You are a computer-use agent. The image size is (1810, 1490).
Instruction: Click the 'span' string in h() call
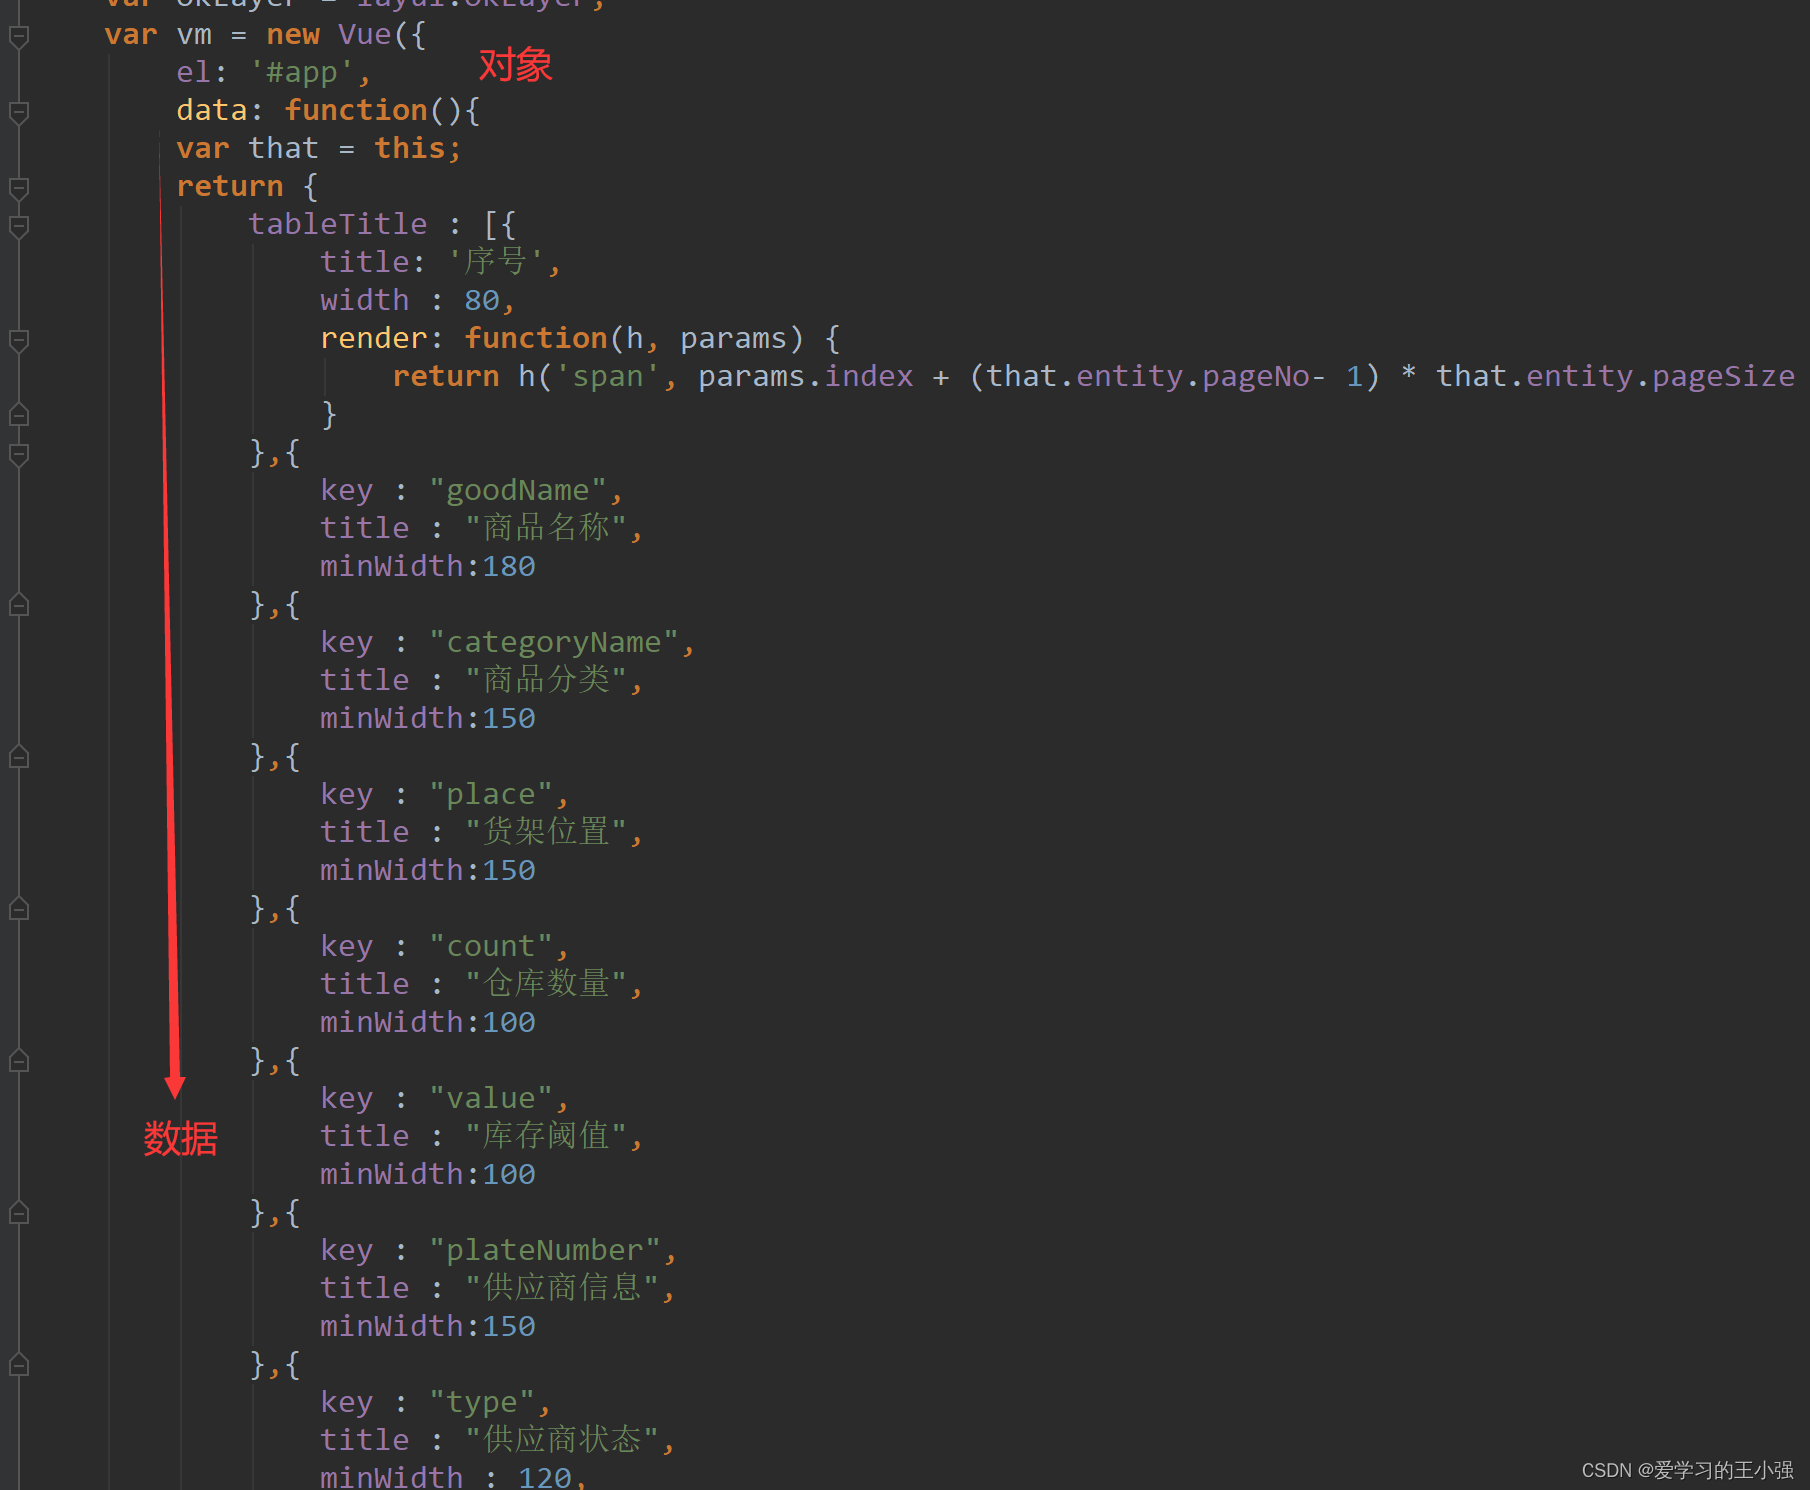[x=606, y=377]
